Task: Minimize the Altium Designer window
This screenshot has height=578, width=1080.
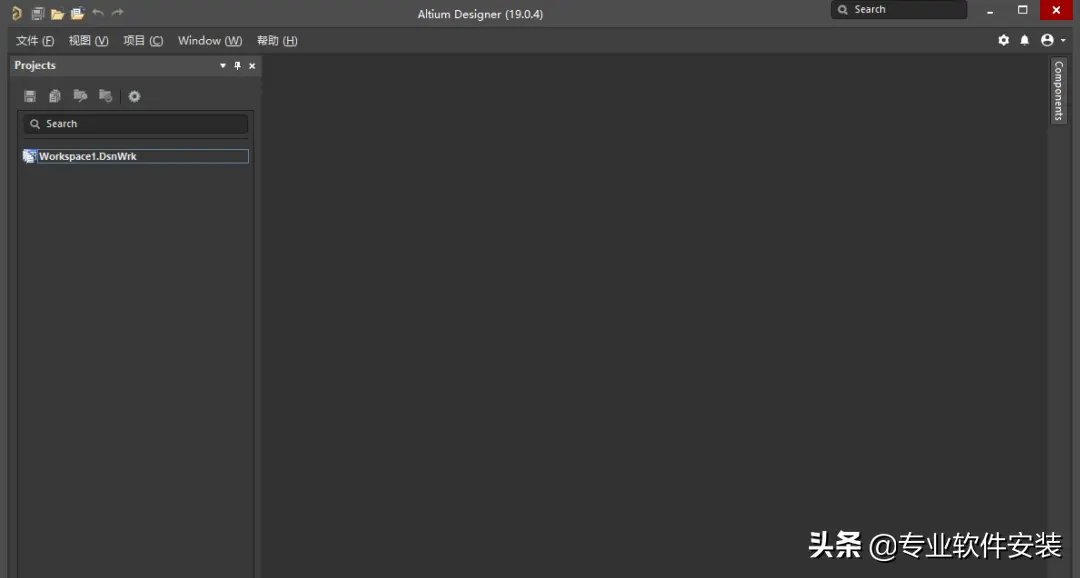Action: [x=990, y=11]
